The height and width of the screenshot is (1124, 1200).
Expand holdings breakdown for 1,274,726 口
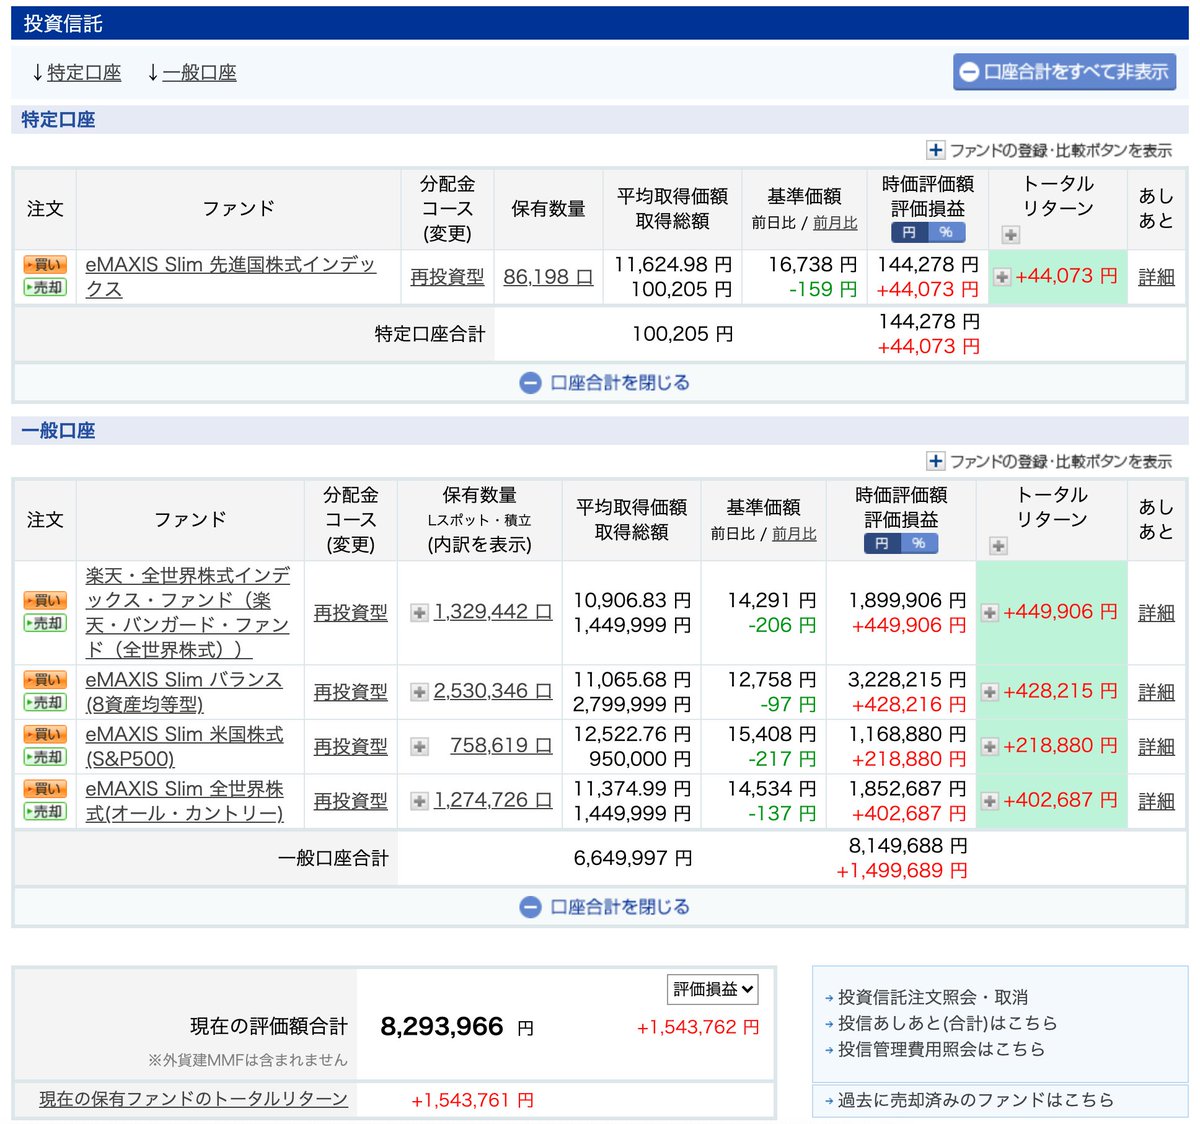420,801
